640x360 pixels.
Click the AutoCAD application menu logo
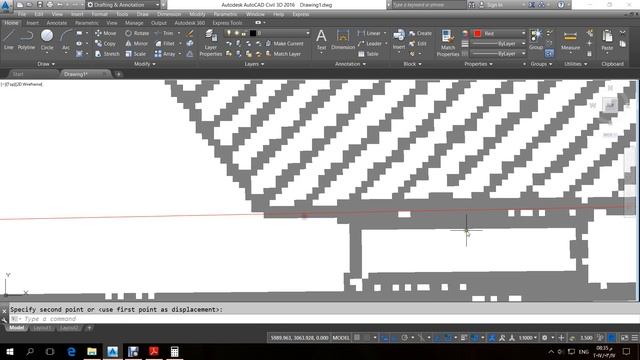point(5,5)
